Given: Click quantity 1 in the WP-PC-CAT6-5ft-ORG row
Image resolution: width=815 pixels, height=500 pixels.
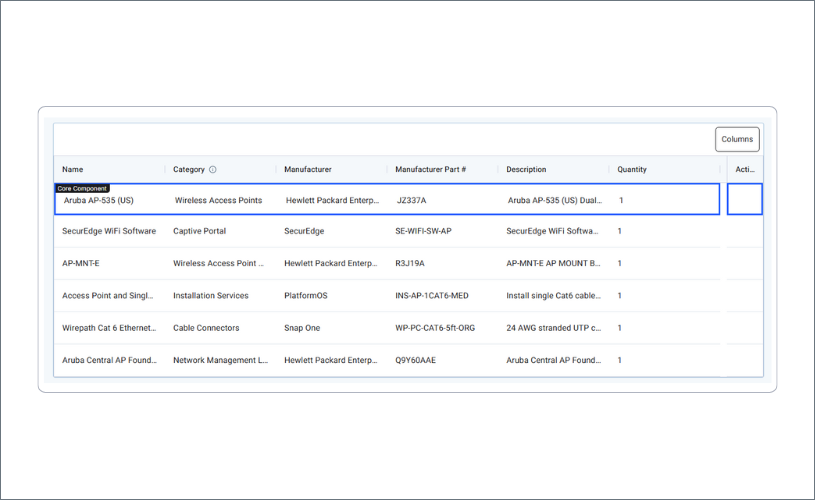Looking at the screenshot, I should tap(620, 327).
